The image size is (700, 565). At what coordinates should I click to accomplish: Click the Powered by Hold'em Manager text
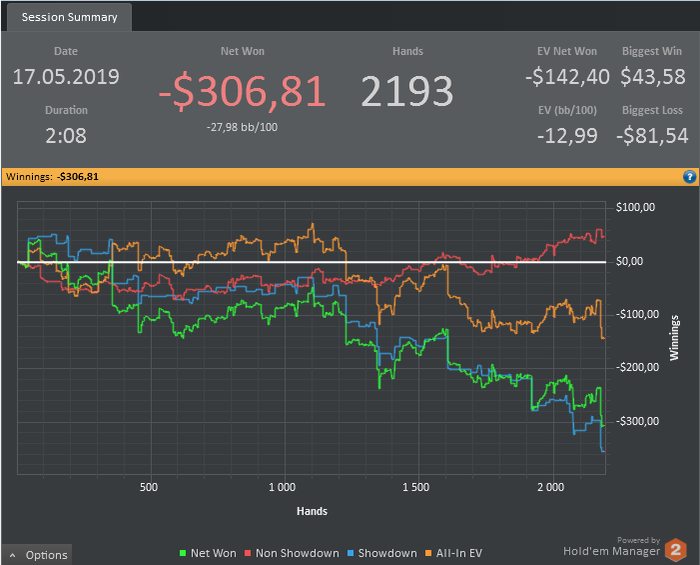[x=612, y=547]
